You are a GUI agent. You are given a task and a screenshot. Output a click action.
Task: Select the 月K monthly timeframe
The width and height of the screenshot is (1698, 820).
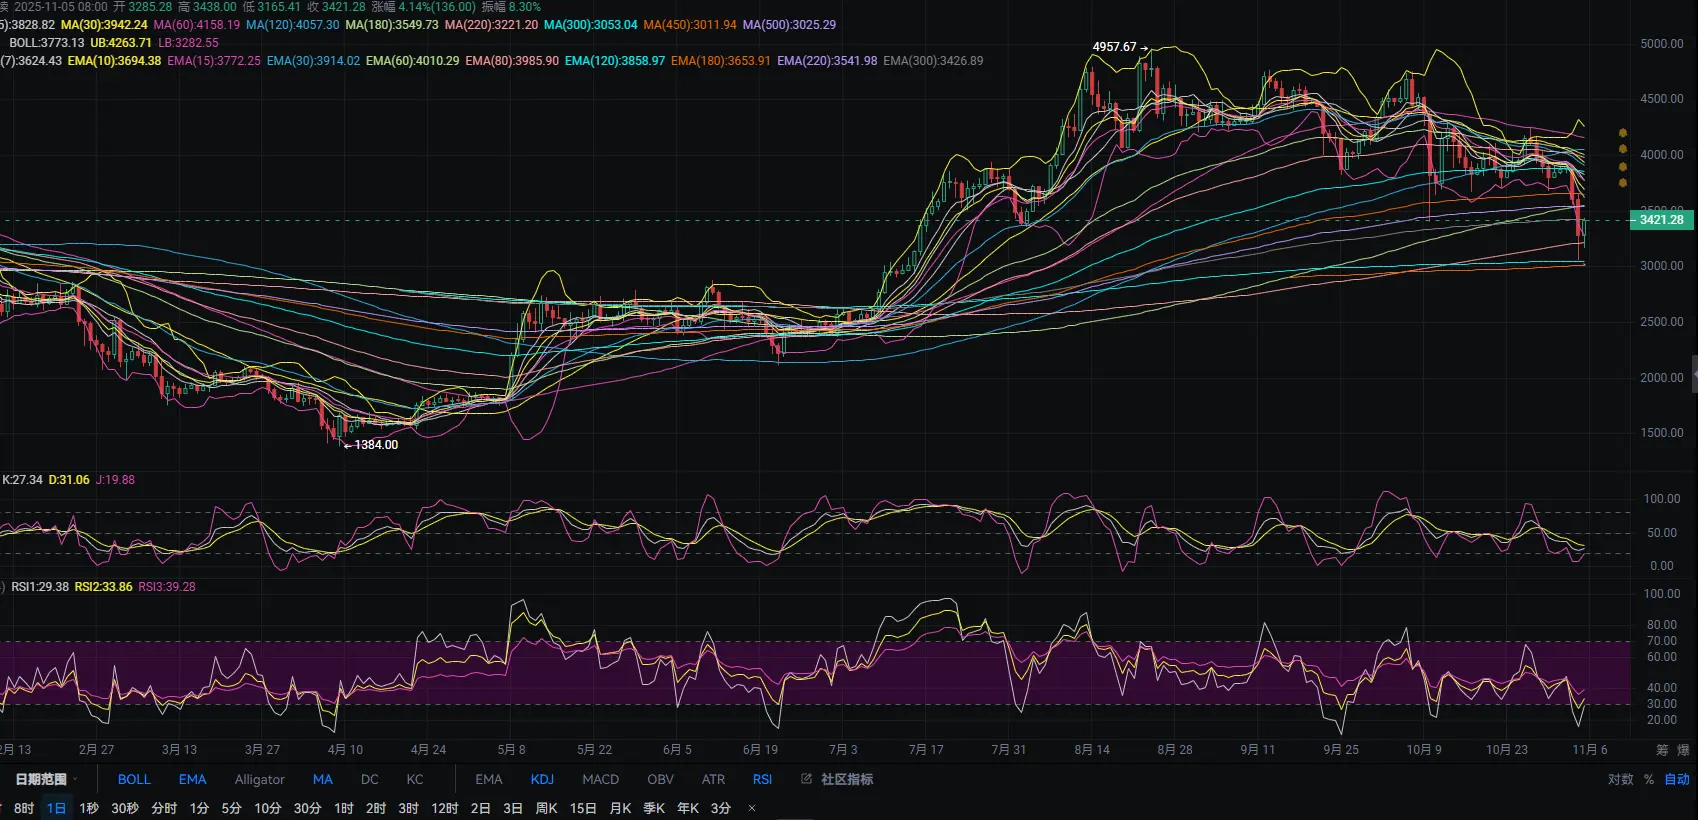[620, 808]
